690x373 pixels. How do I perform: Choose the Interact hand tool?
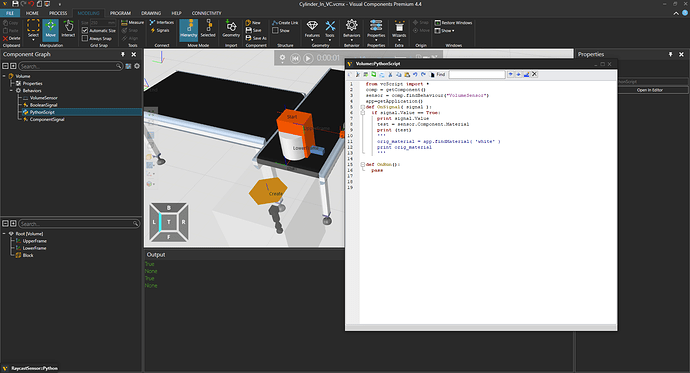point(68,29)
